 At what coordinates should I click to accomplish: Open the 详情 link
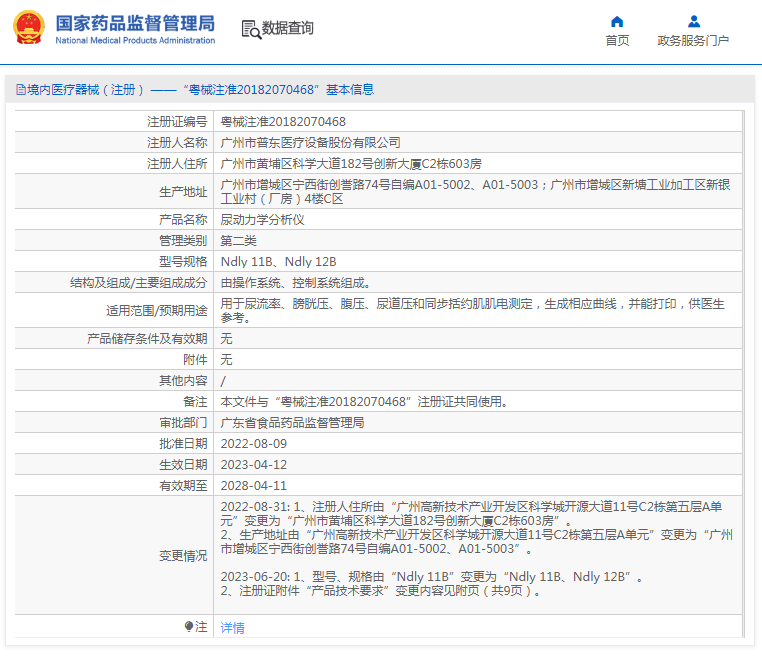pyautogui.click(x=232, y=628)
